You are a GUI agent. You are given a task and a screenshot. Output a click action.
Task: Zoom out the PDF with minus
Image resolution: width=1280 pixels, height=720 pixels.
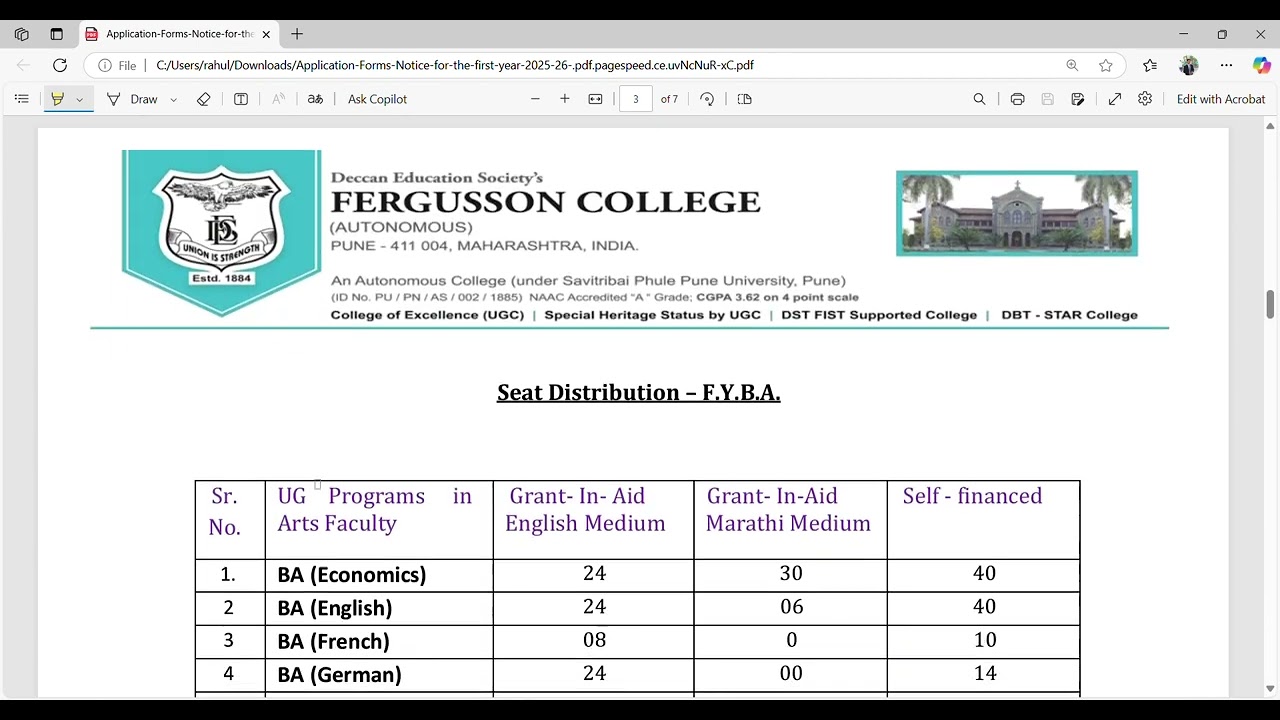tap(535, 99)
